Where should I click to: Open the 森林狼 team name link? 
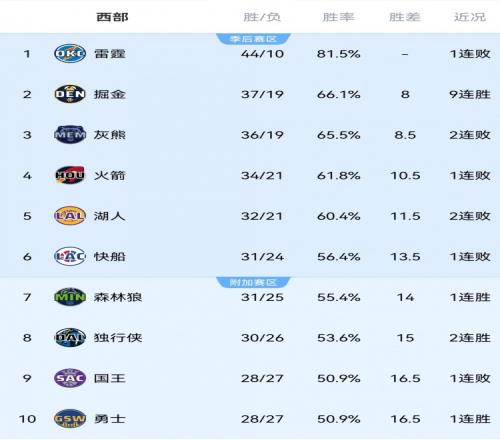click(x=118, y=297)
